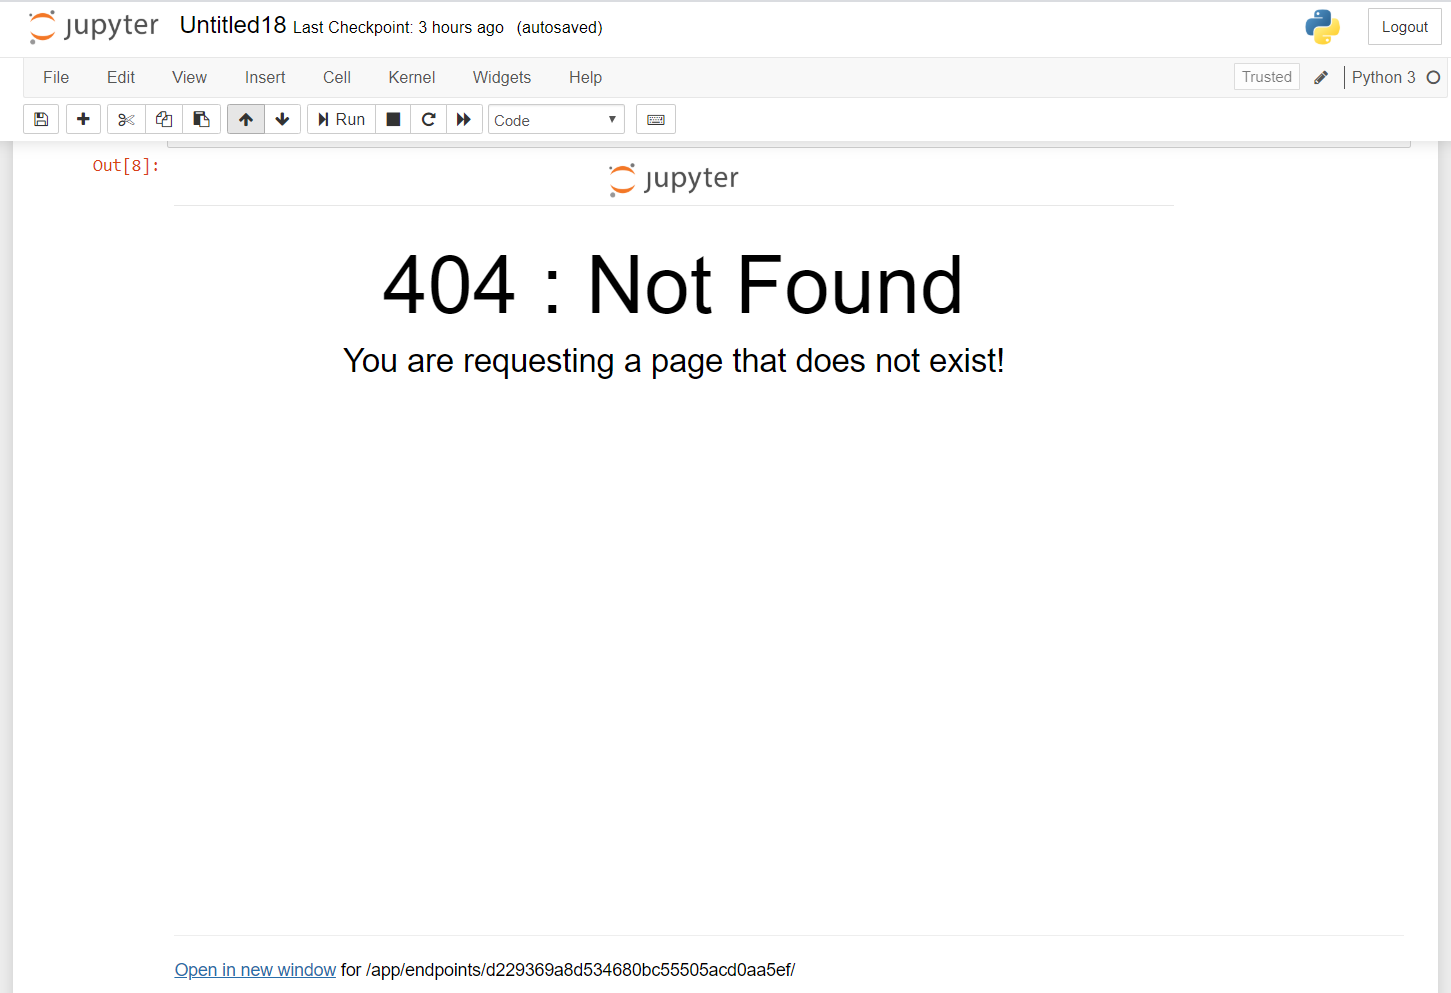Click the Python 3 kernel name
This screenshot has height=993, width=1451.
click(x=1383, y=77)
